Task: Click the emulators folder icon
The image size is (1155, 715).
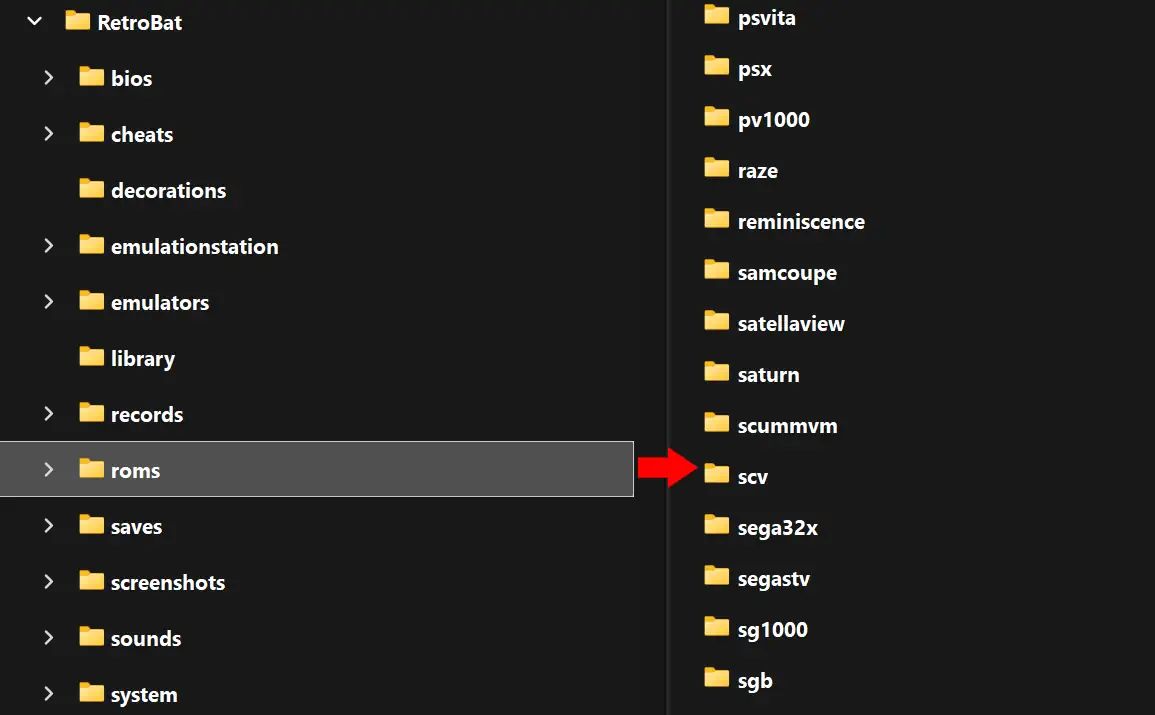Action: (x=91, y=300)
